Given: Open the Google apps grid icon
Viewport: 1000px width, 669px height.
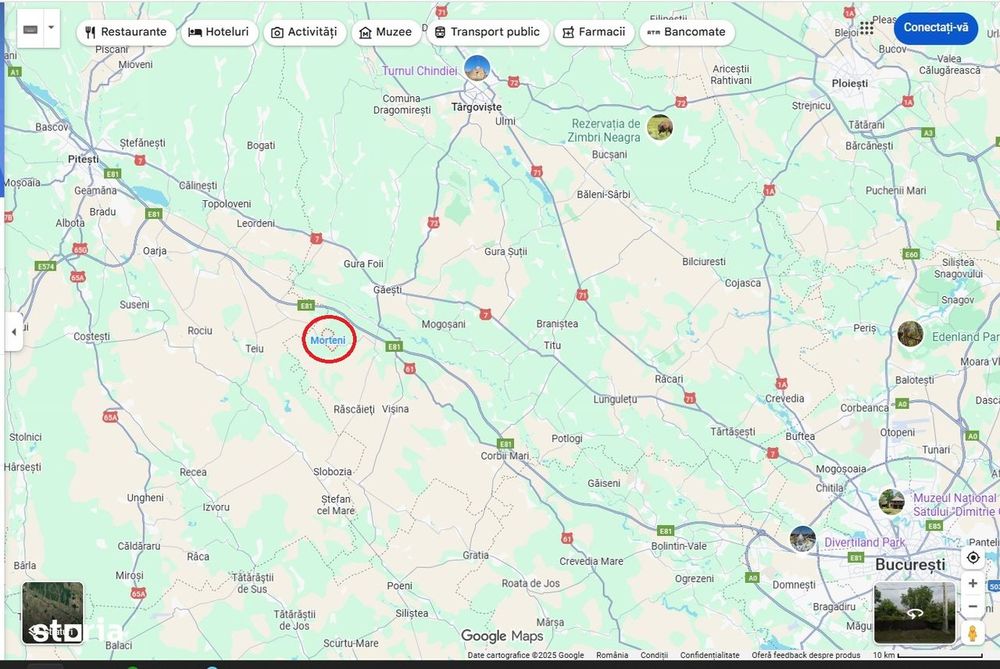Looking at the screenshot, I should (x=866, y=28).
